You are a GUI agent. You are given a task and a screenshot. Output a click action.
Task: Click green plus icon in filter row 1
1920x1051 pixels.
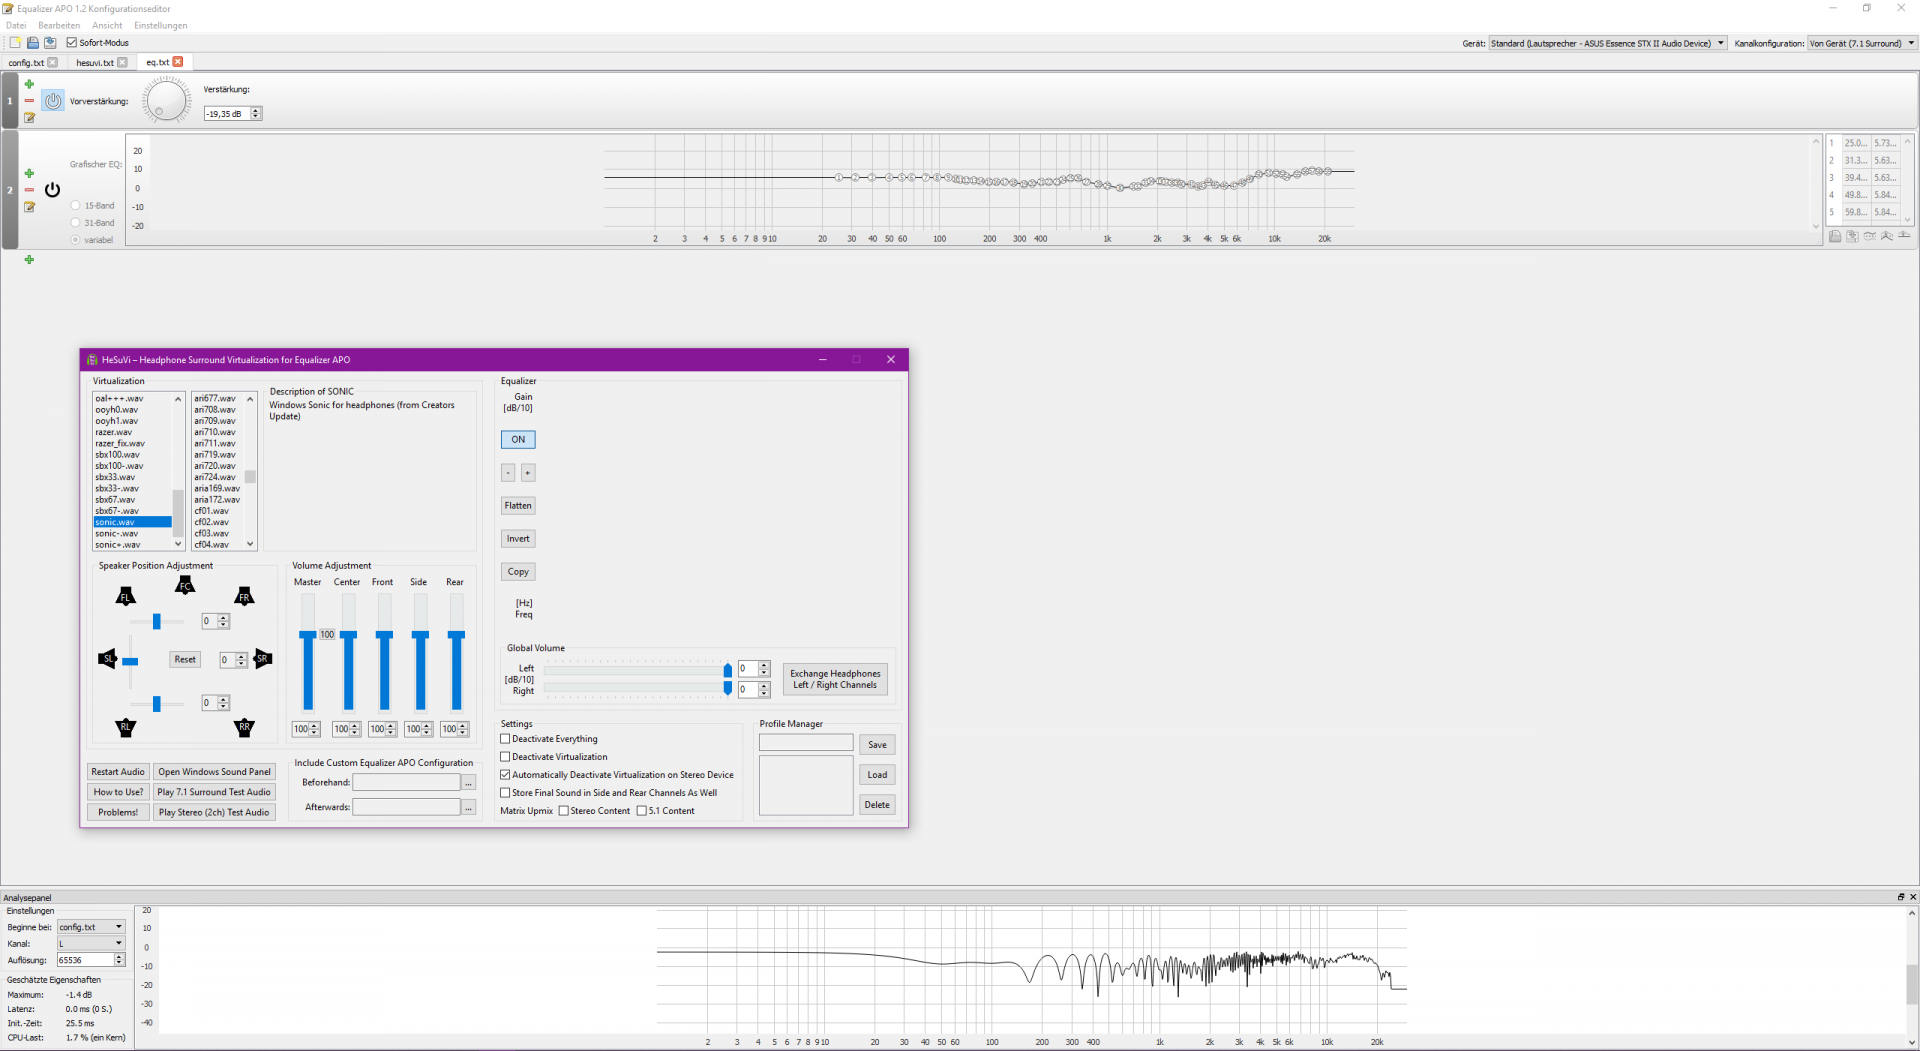29,84
